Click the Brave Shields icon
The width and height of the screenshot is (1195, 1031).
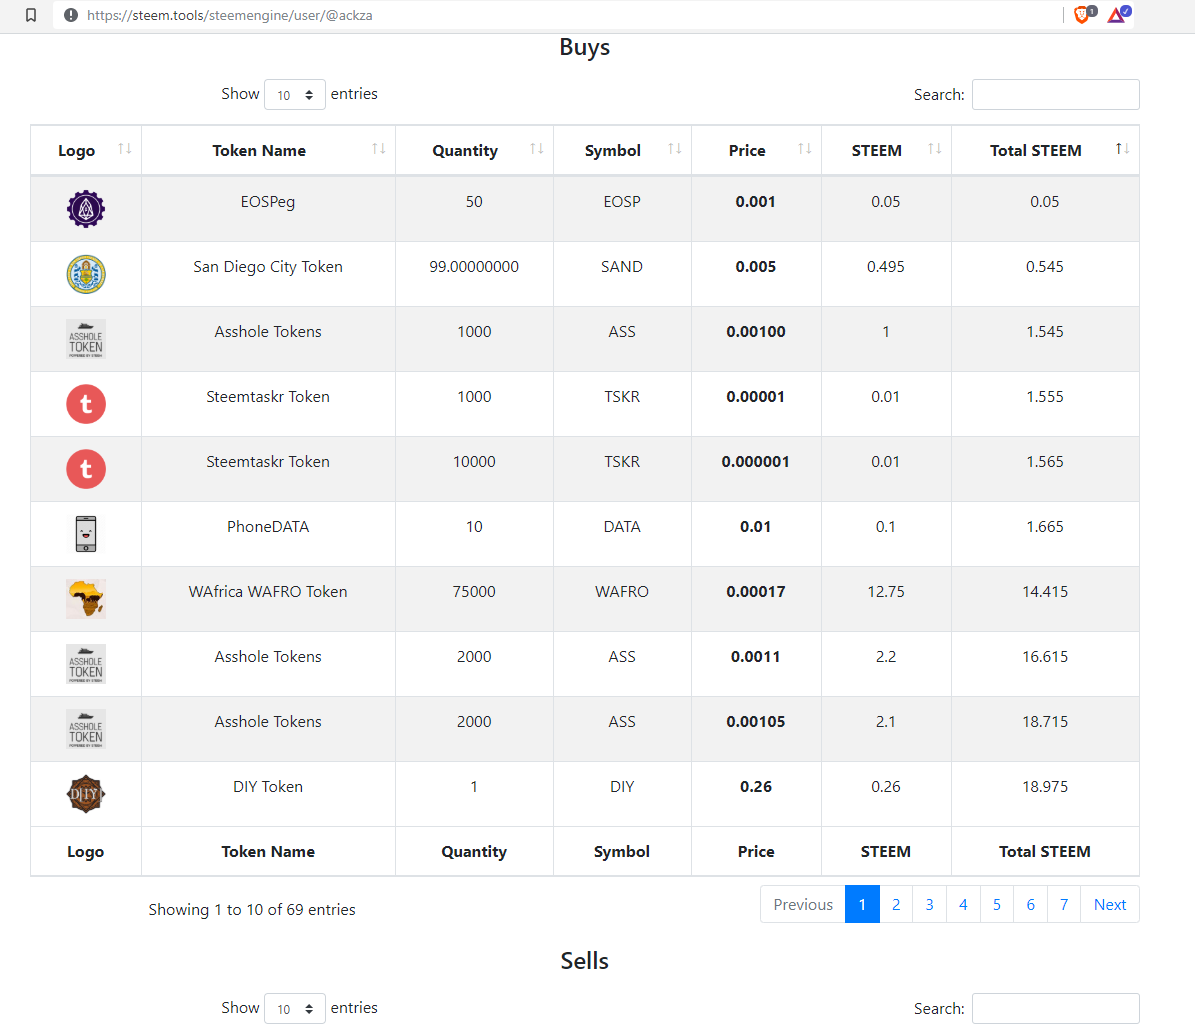click(x=1082, y=15)
